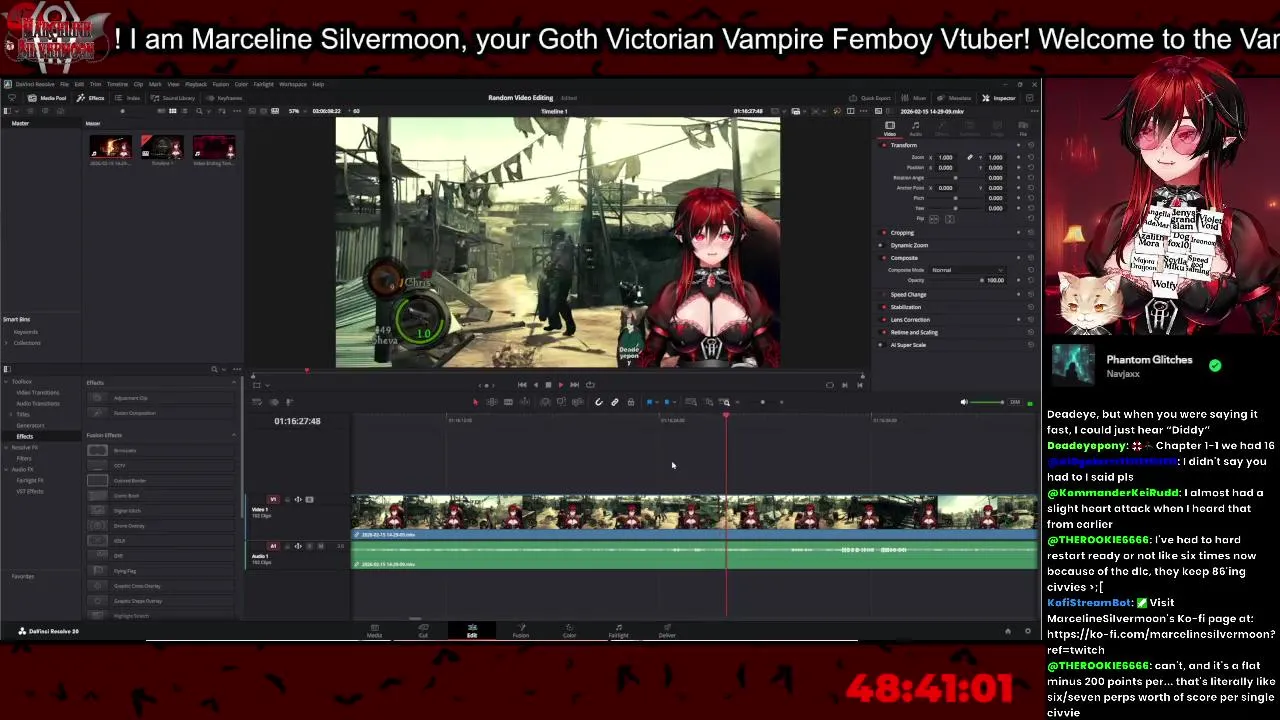Open the Index panel
This screenshot has width=1280, height=720.
[x=128, y=98]
